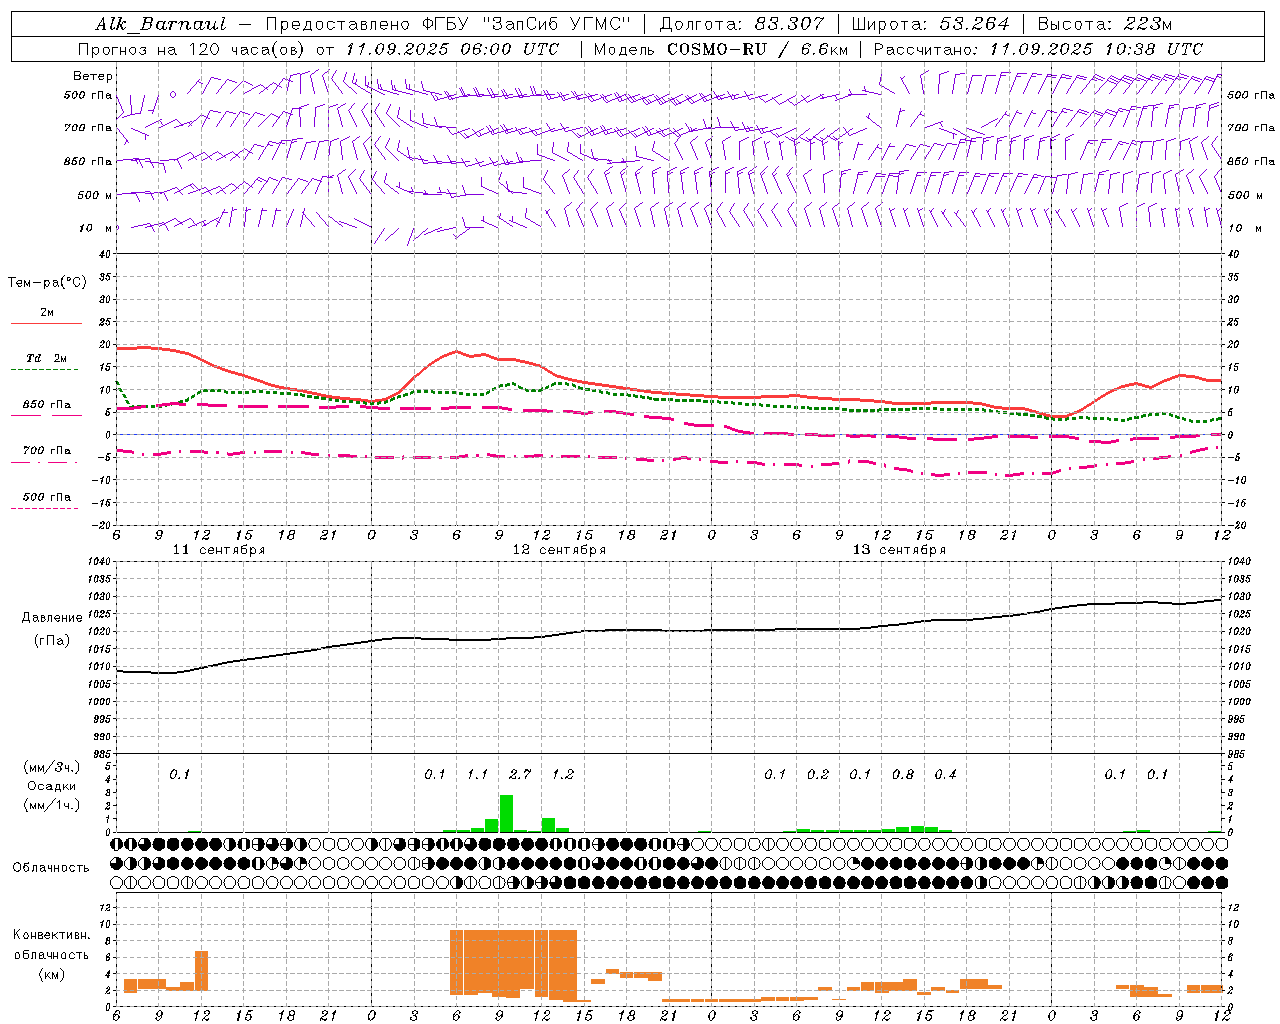Click the Ветер panel label
Image resolution: width=1280 pixels, height=1024 pixels.
tap(93, 76)
